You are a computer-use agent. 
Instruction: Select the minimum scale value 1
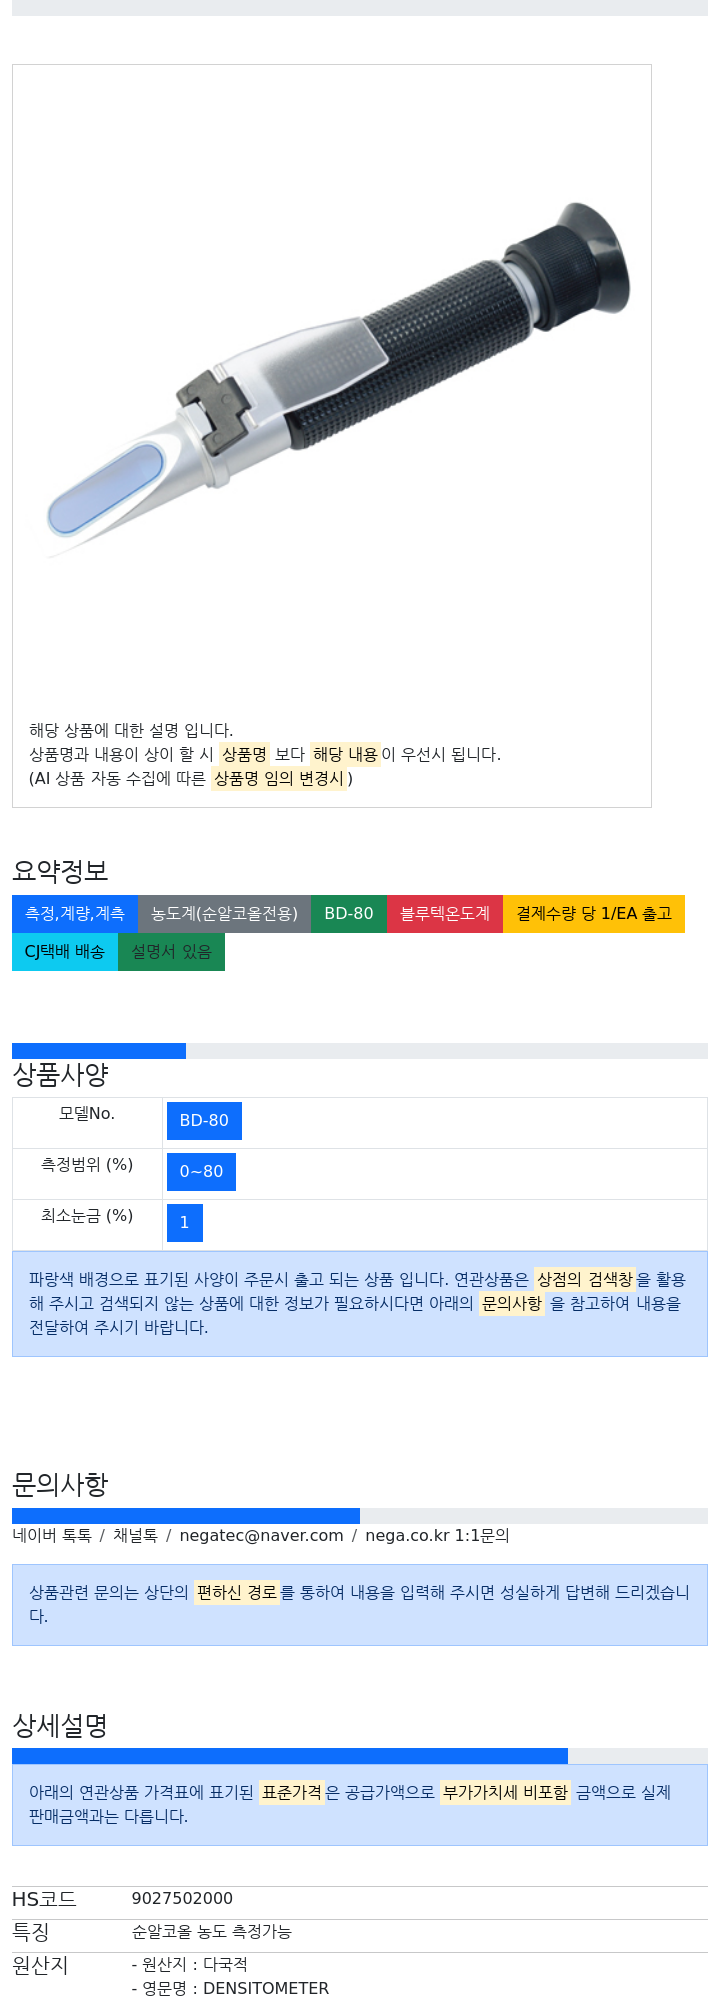click(185, 1223)
